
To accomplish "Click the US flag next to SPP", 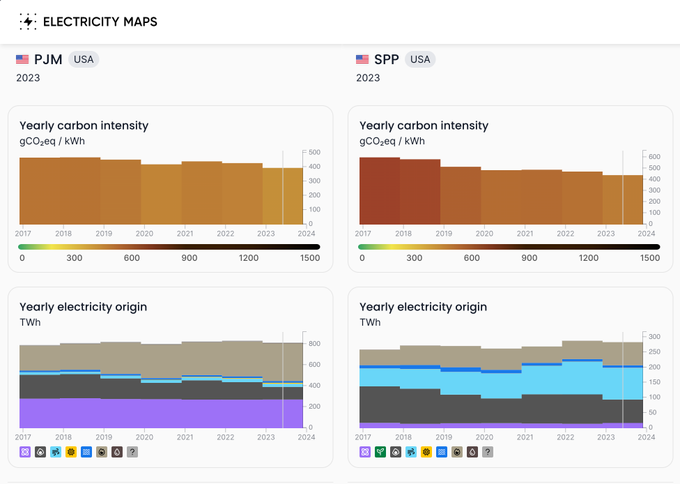I will [362, 59].
